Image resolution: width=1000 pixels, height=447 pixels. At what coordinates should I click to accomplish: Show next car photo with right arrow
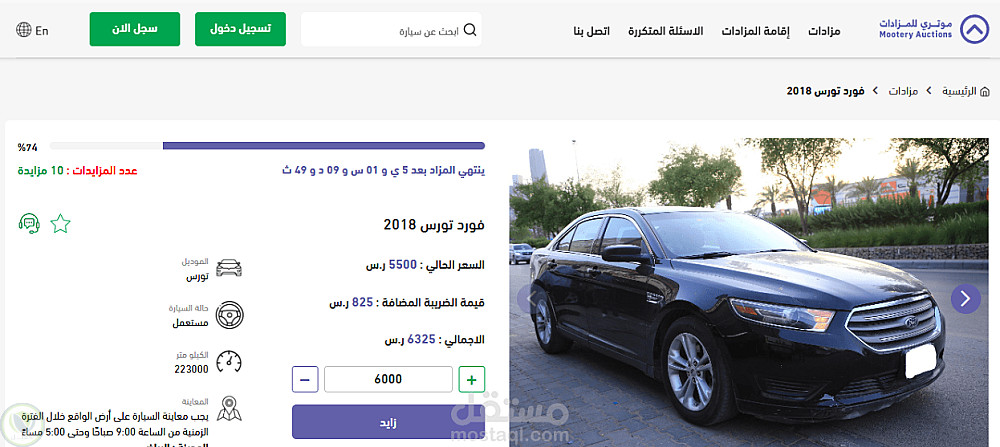966,298
